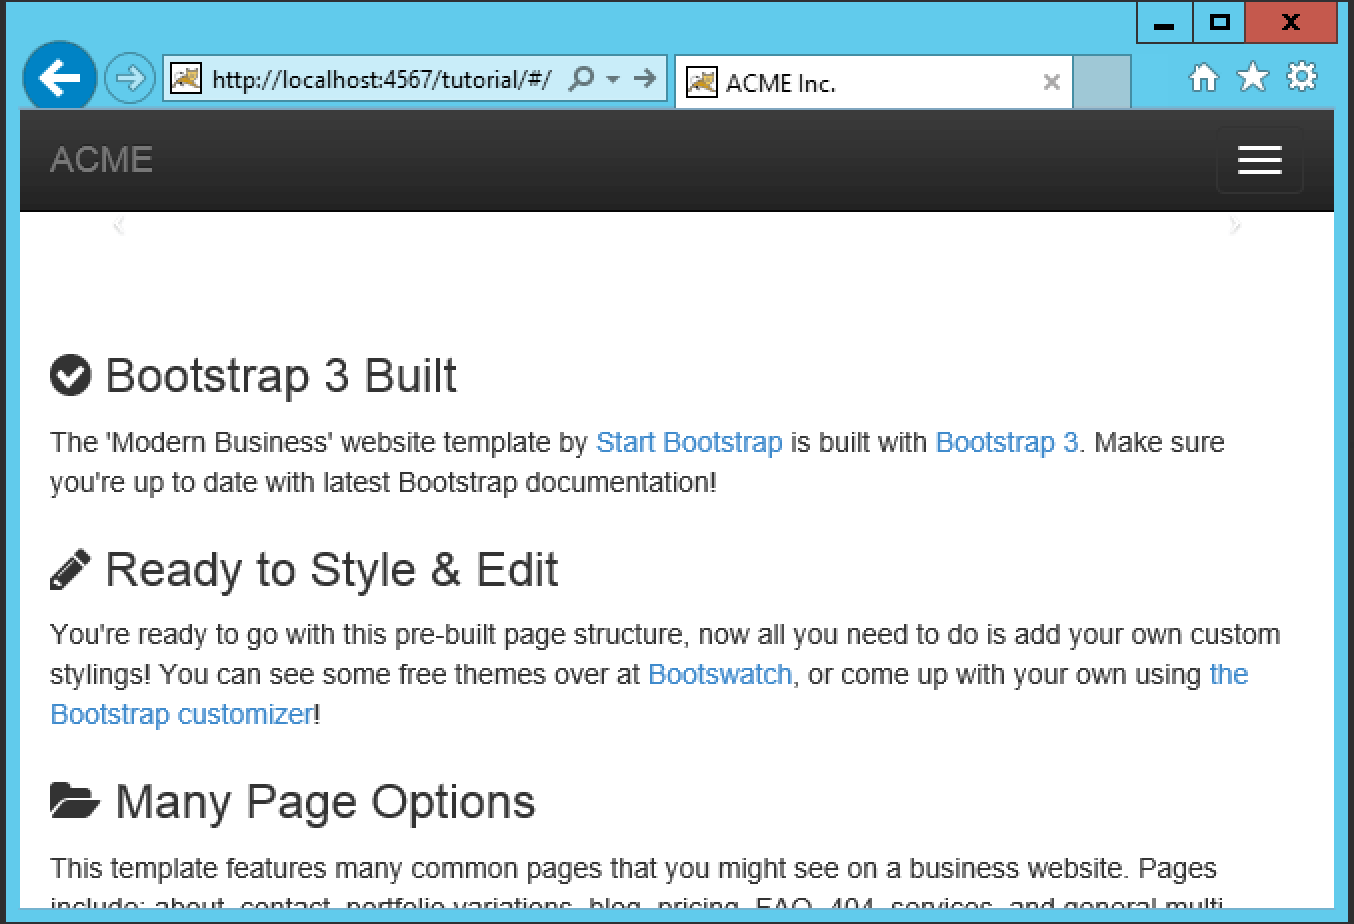Click the Go arrow in the address bar
The image size is (1354, 924).
pyautogui.click(x=645, y=78)
